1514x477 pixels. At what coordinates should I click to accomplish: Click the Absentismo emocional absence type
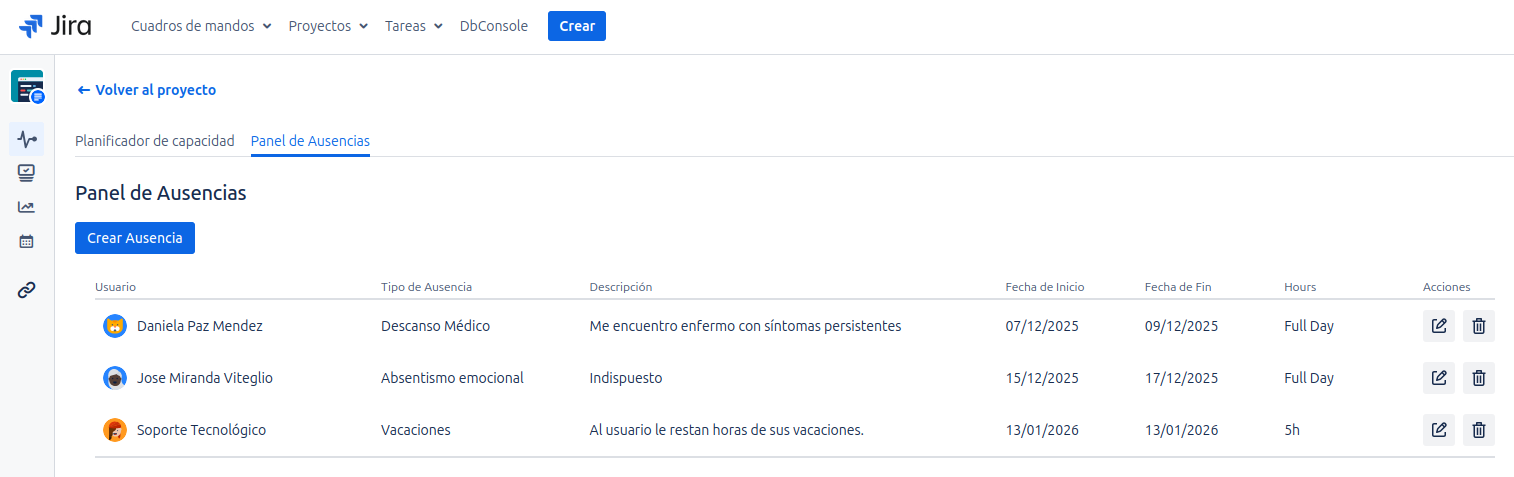452,378
